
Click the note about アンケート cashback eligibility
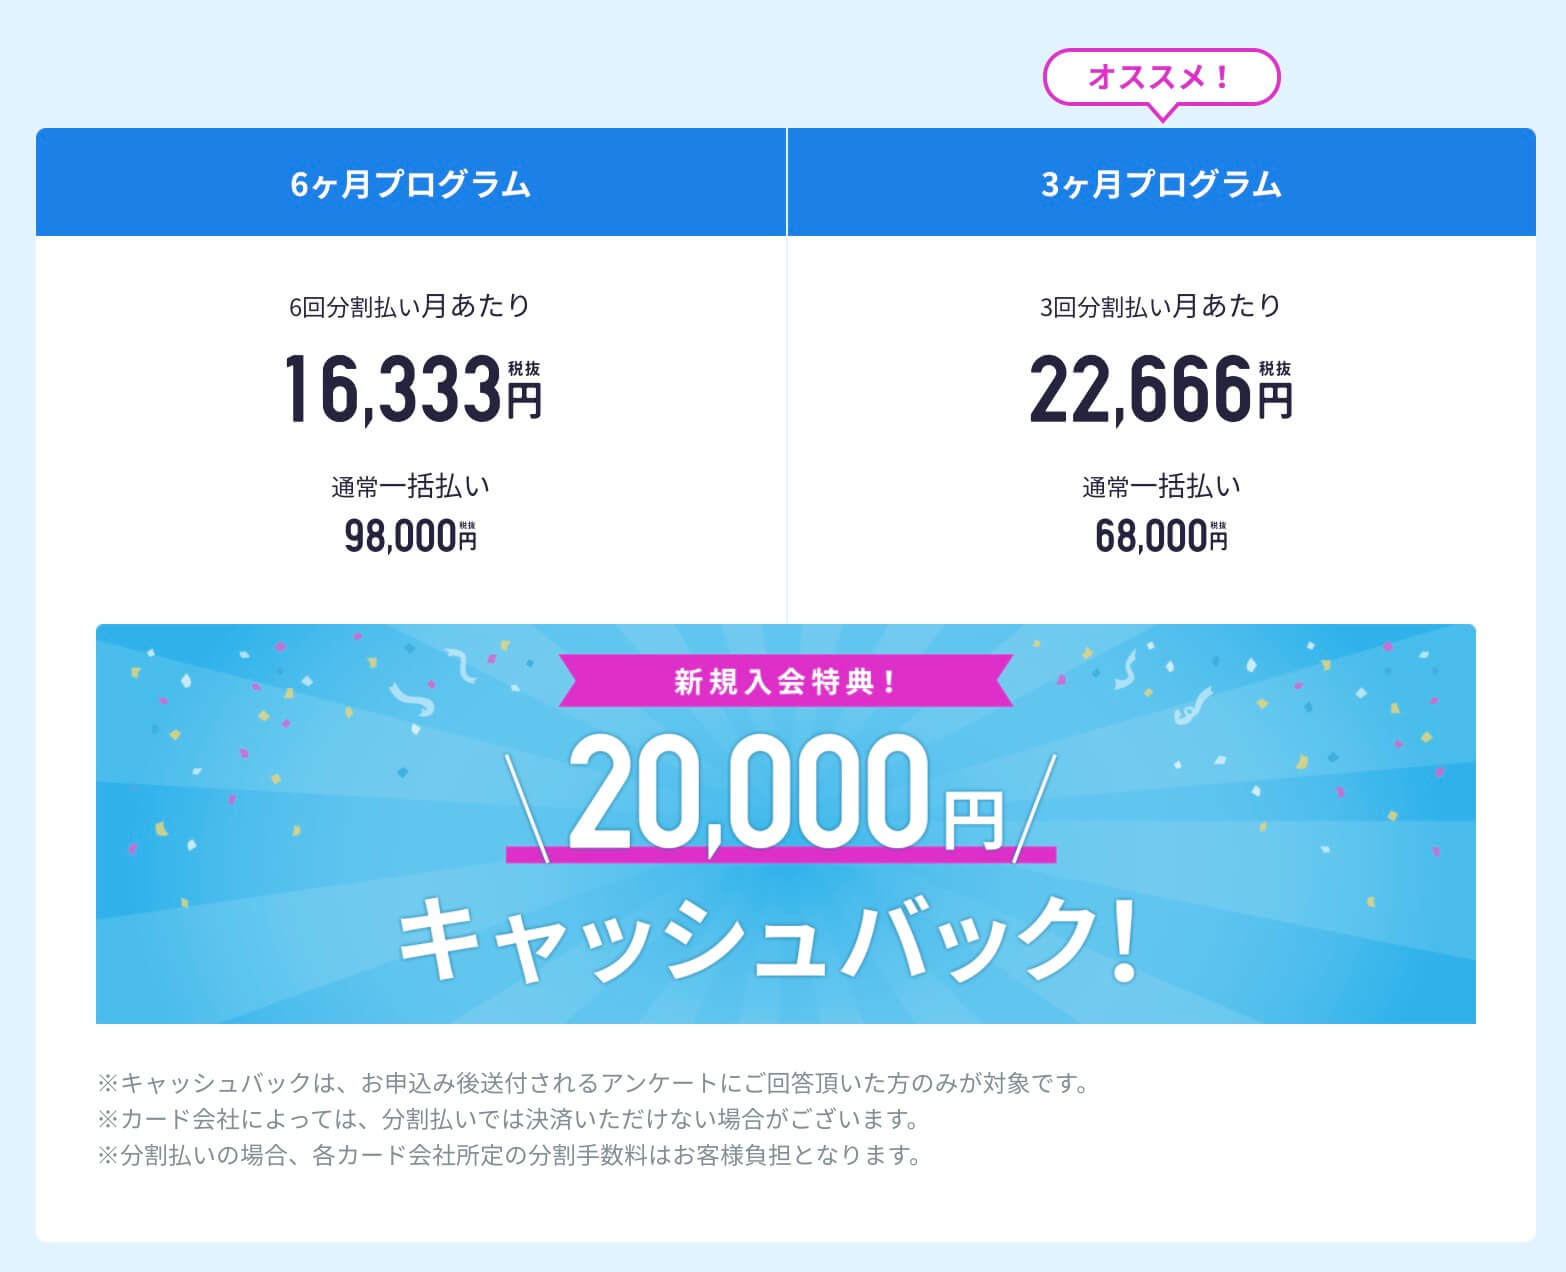[x=593, y=1083]
